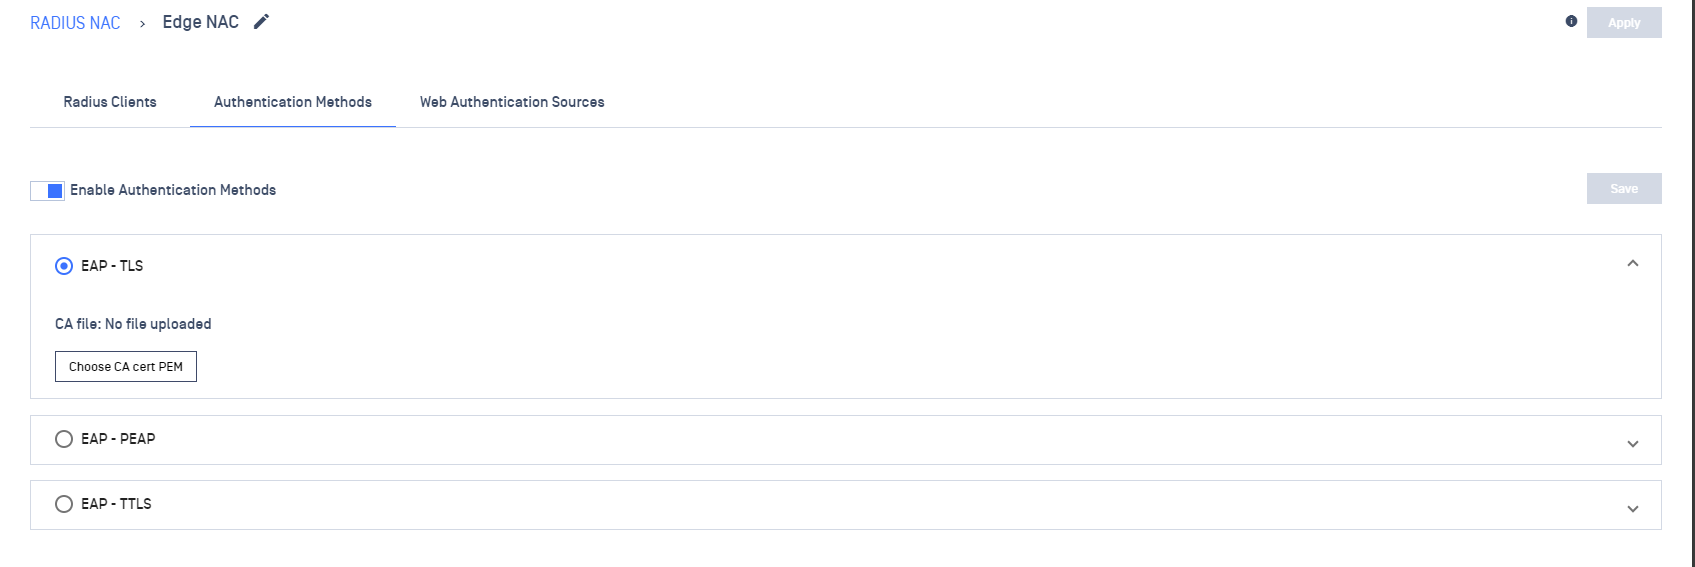
Task: Click the info icon beside Apply
Action: (x=1571, y=22)
